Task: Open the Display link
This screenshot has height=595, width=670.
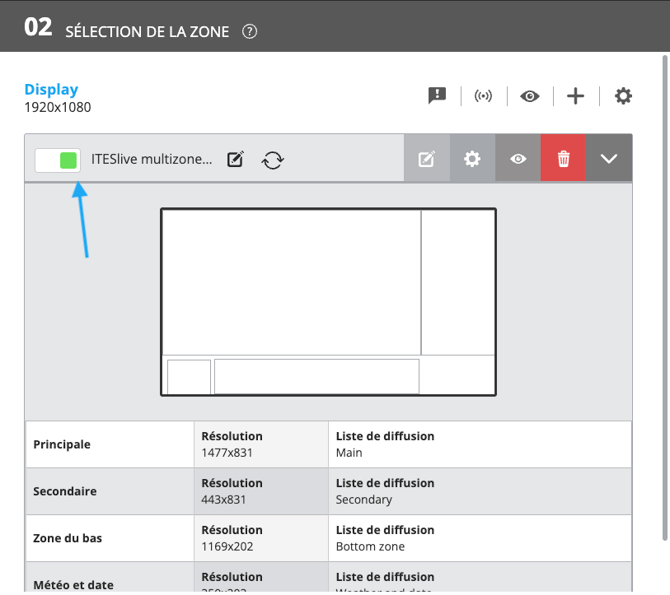Action: [x=51, y=89]
